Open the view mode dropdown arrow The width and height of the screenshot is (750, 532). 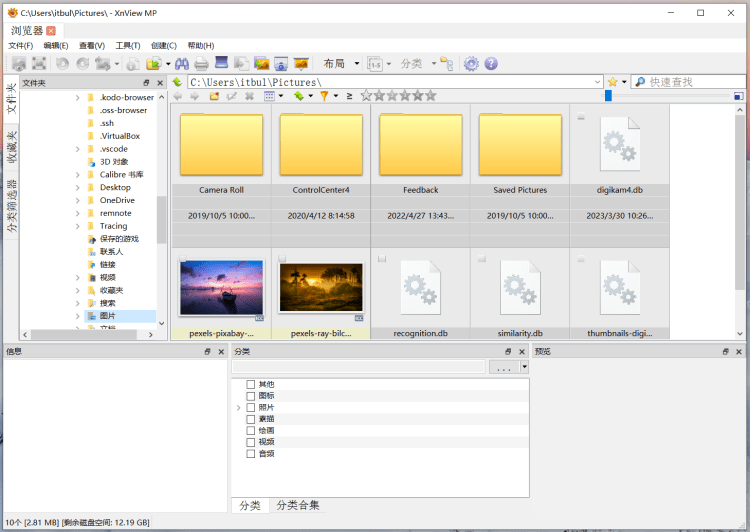coord(281,96)
